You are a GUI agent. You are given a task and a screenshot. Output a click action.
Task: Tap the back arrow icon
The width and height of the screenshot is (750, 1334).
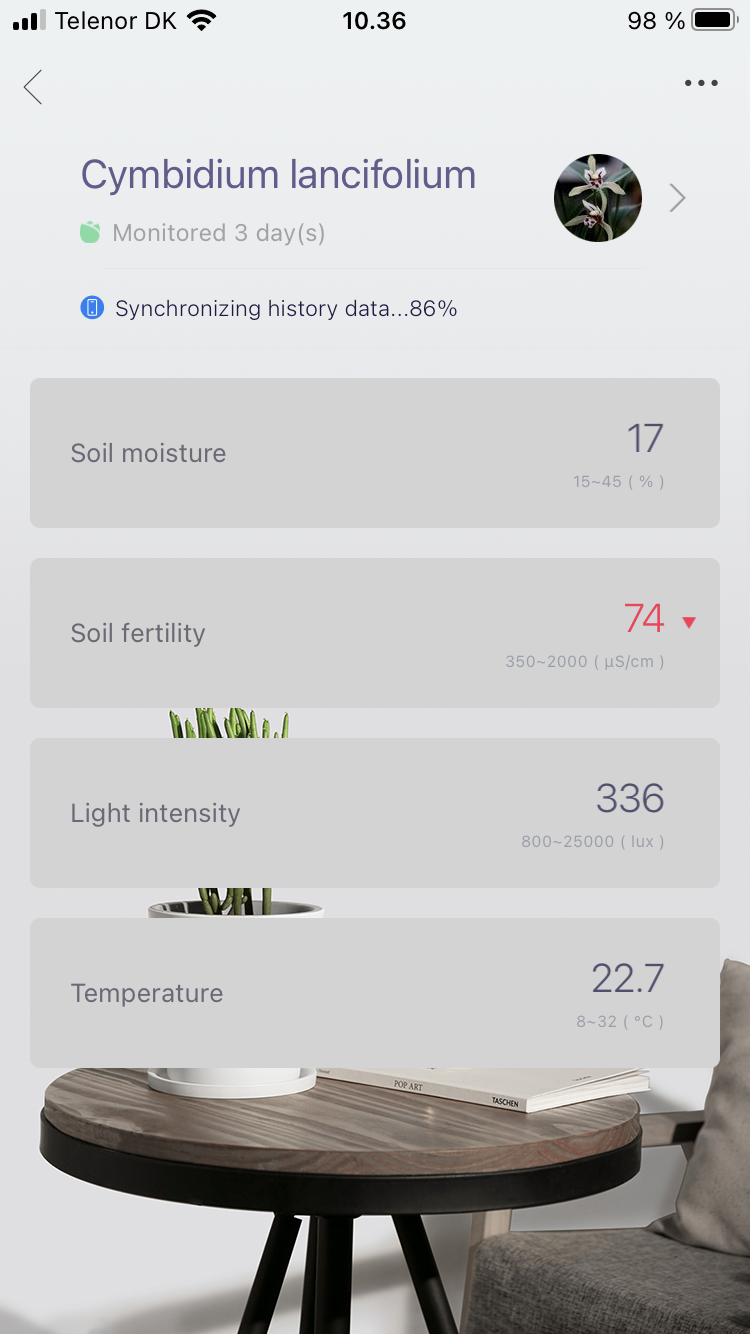(x=33, y=87)
